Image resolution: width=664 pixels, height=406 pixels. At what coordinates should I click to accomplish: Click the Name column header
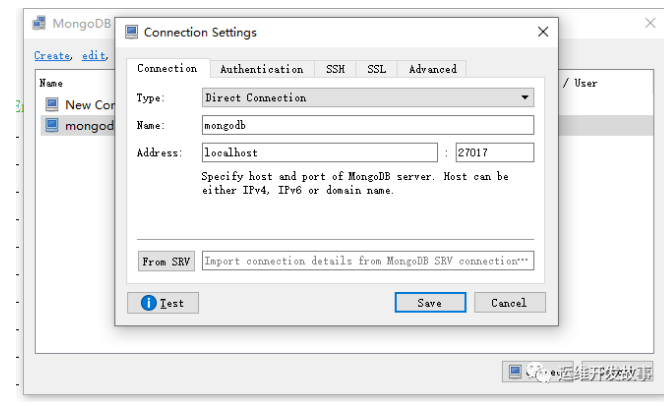(51, 83)
